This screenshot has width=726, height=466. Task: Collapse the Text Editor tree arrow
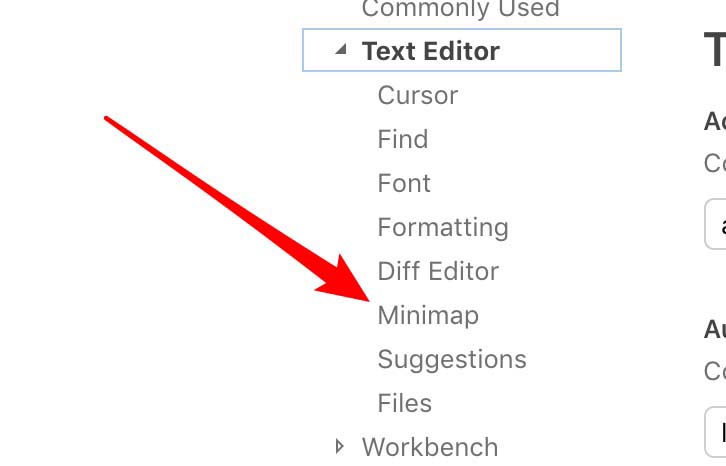341,50
